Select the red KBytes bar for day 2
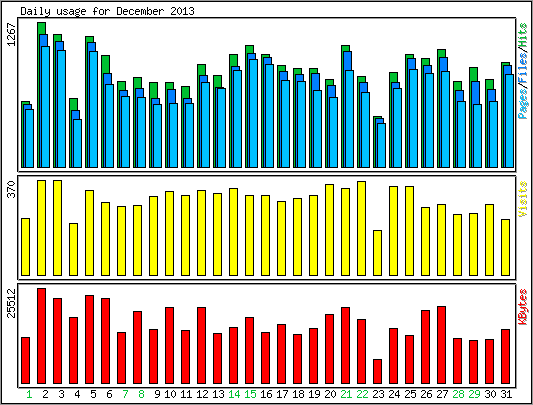This screenshot has height=405, width=533. tap(41, 336)
